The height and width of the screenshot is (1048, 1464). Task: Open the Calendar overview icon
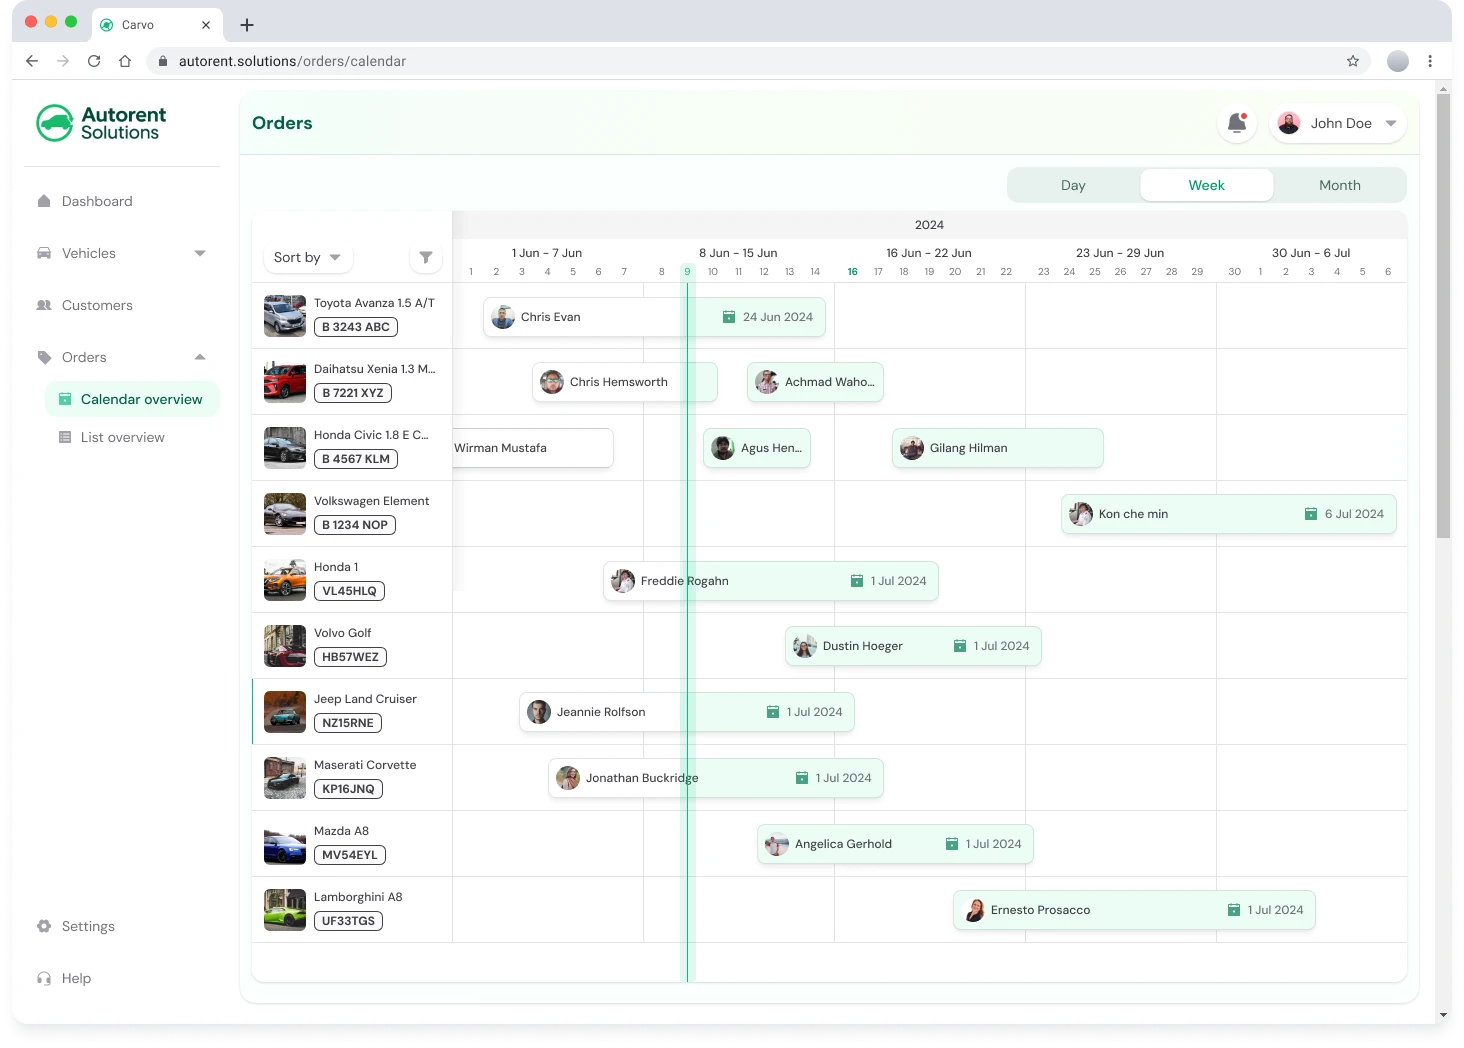tap(63, 398)
